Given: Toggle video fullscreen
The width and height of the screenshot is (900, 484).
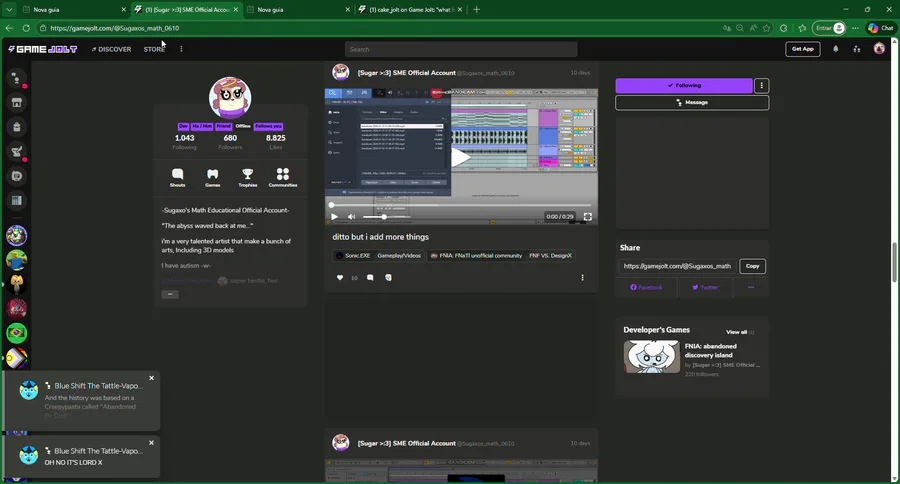Looking at the screenshot, I should point(588,217).
